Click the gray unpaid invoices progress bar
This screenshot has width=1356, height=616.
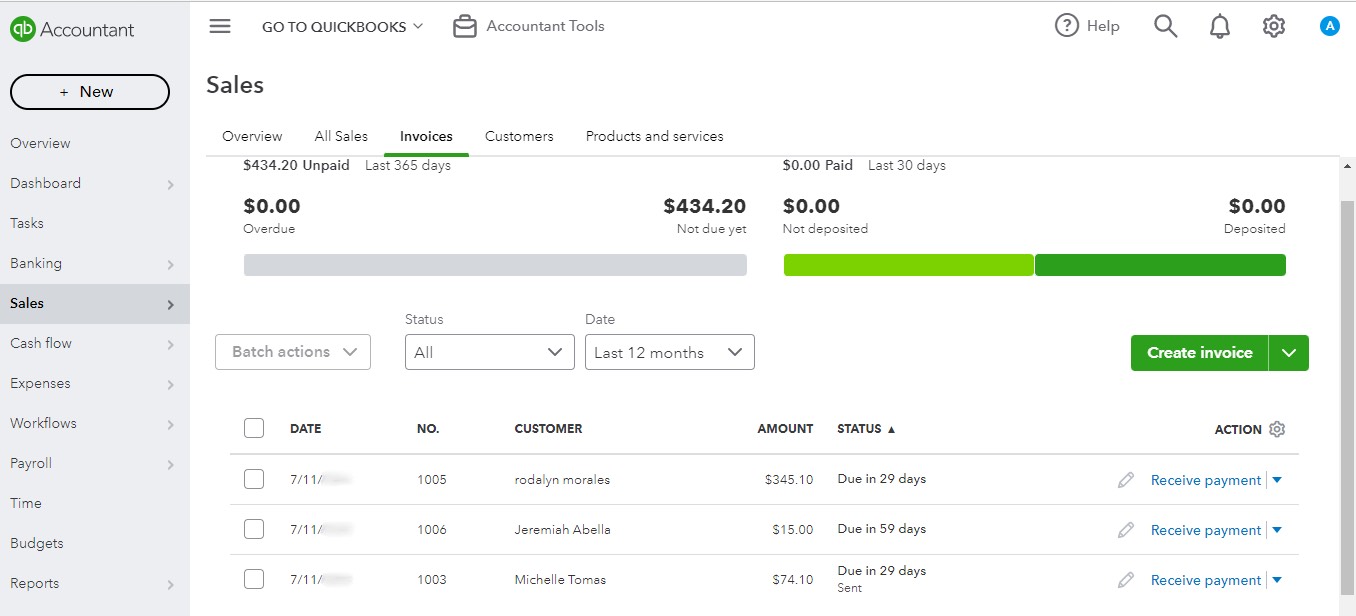coord(495,265)
